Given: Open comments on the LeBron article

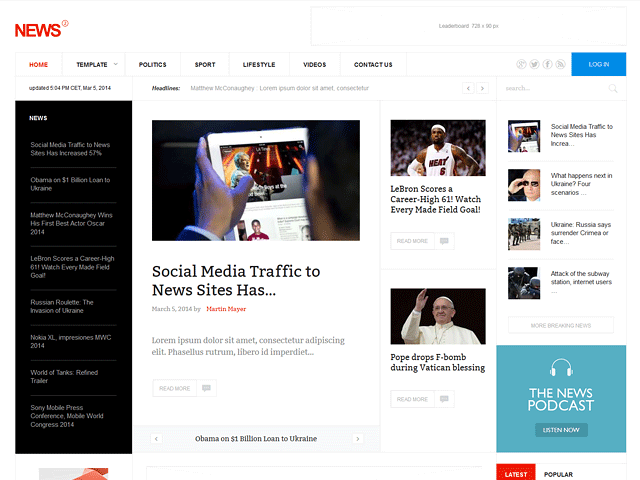Looking at the screenshot, I should tap(444, 241).
